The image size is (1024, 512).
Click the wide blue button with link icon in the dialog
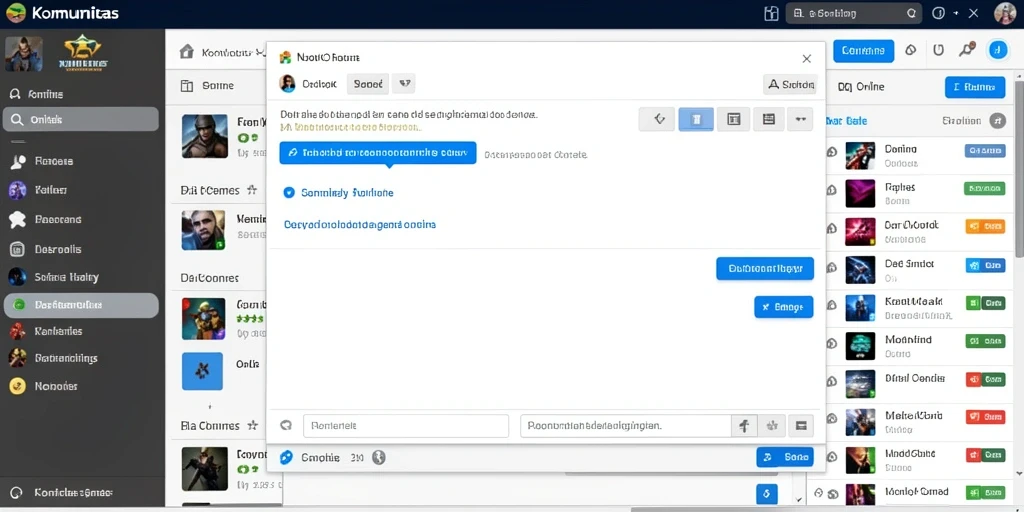tap(378, 153)
